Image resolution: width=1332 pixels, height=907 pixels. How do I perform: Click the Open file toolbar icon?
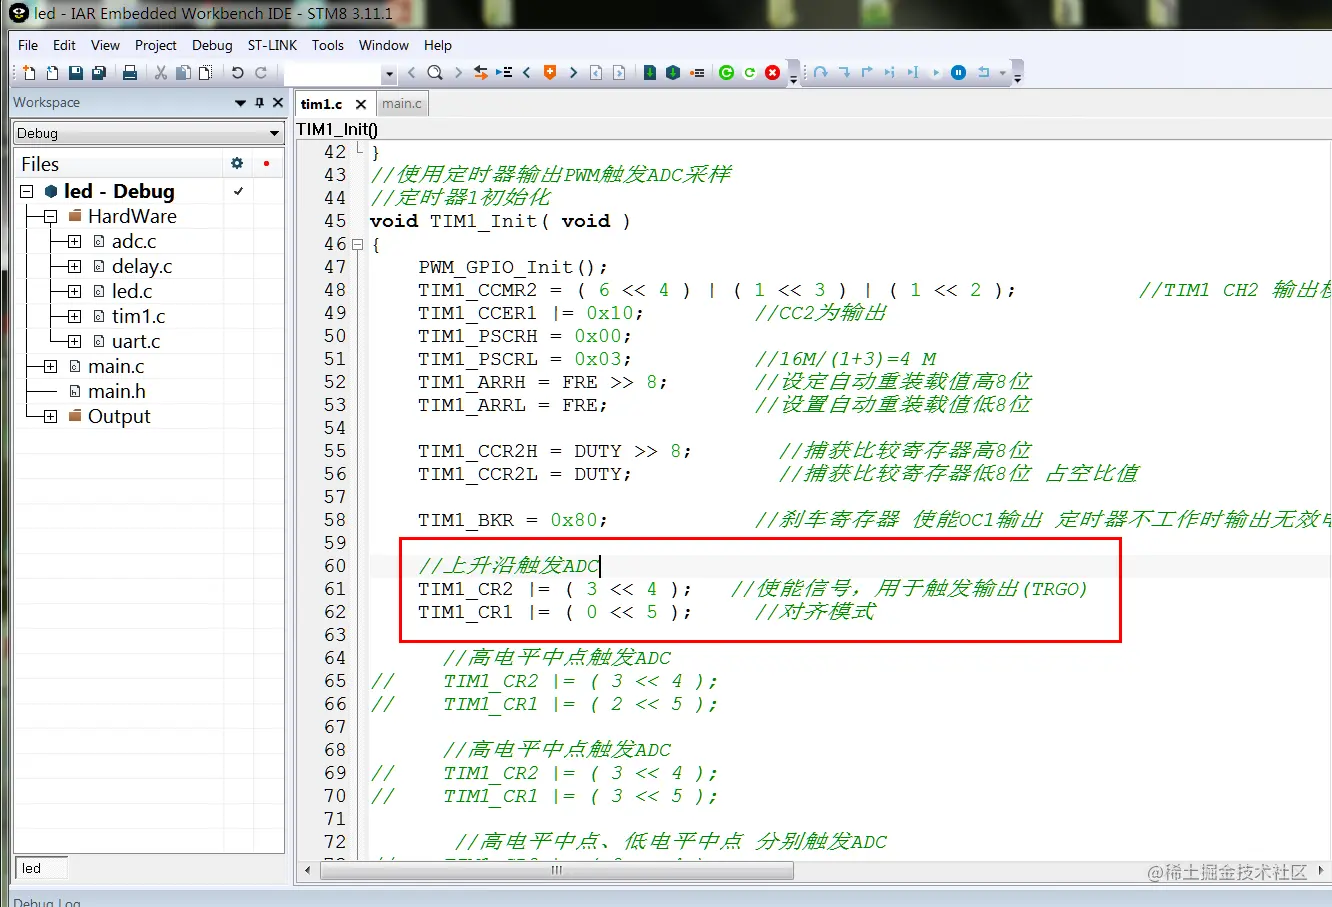[52, 72]
